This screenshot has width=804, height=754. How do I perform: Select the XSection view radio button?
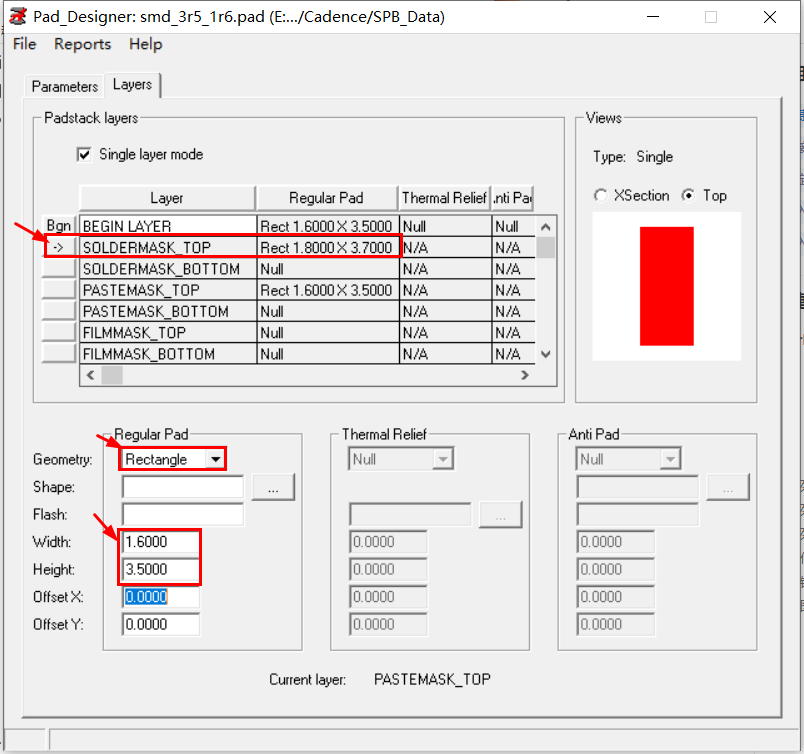[602, 196]
